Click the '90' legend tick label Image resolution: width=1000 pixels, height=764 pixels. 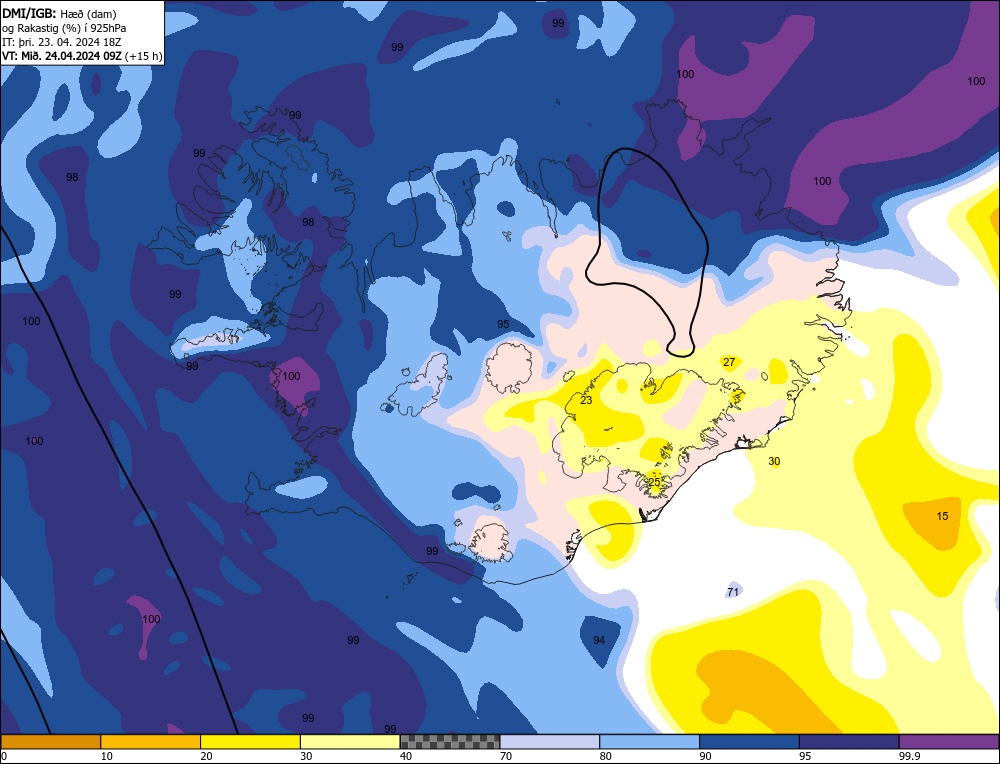(705, 756)
